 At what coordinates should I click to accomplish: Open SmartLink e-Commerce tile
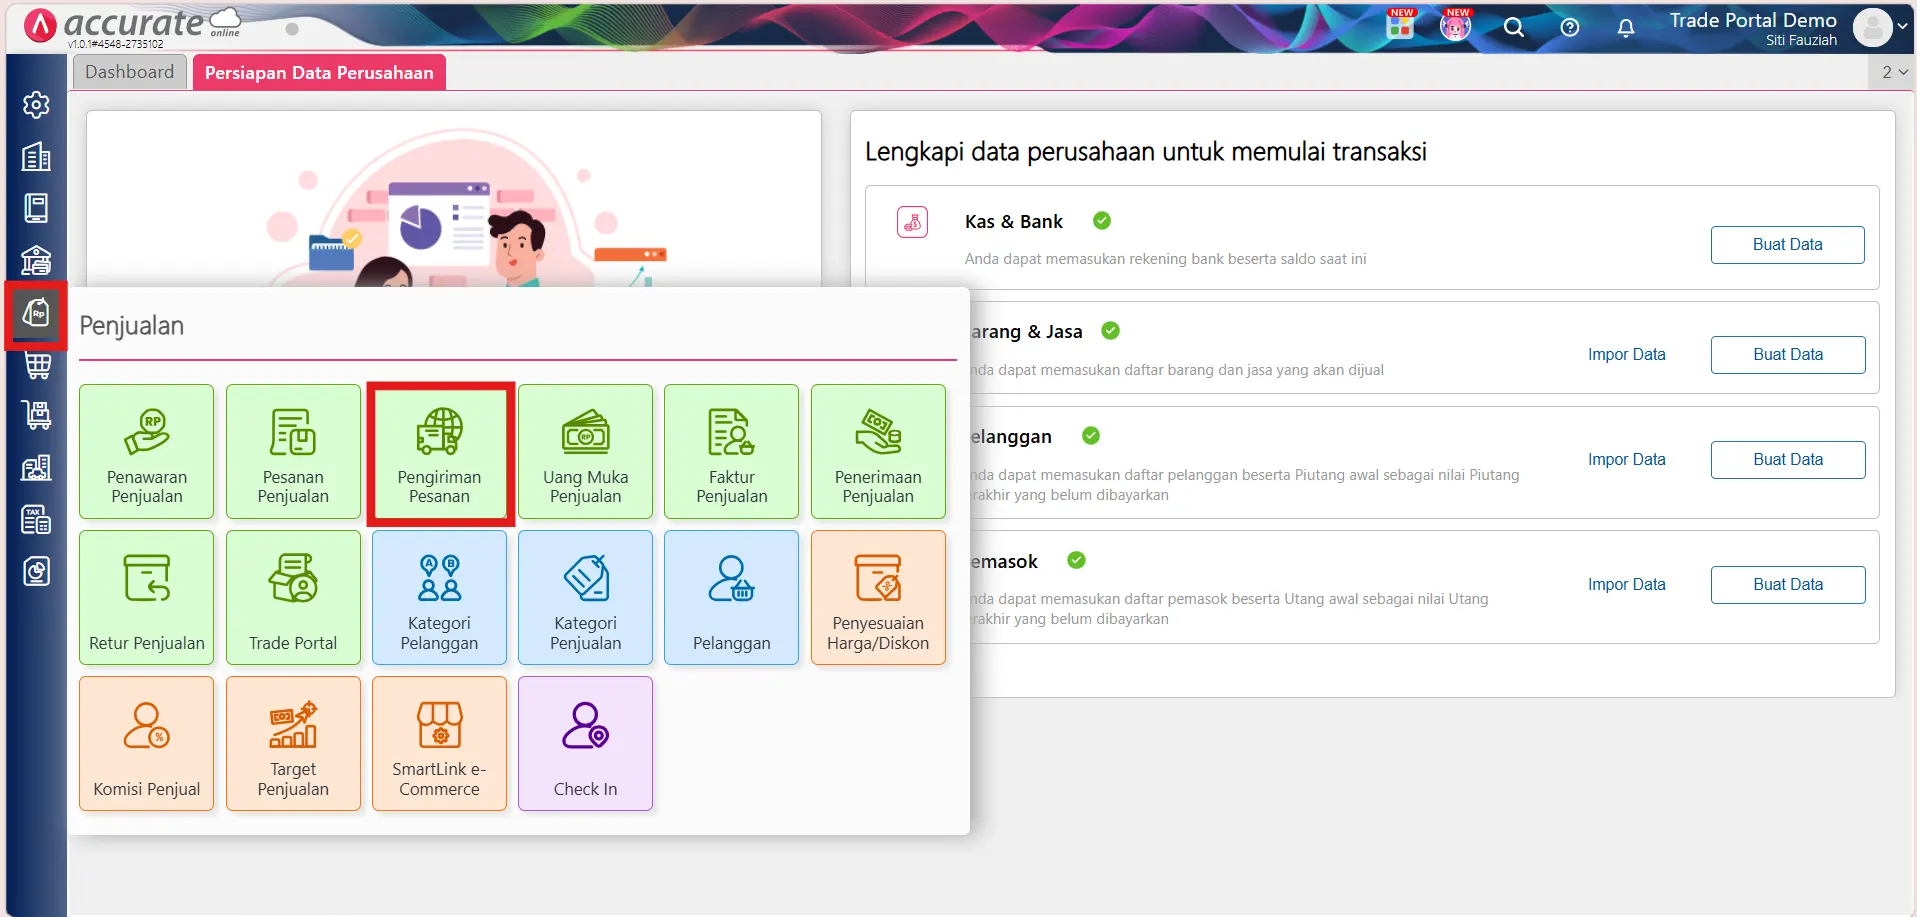point(439,744)
